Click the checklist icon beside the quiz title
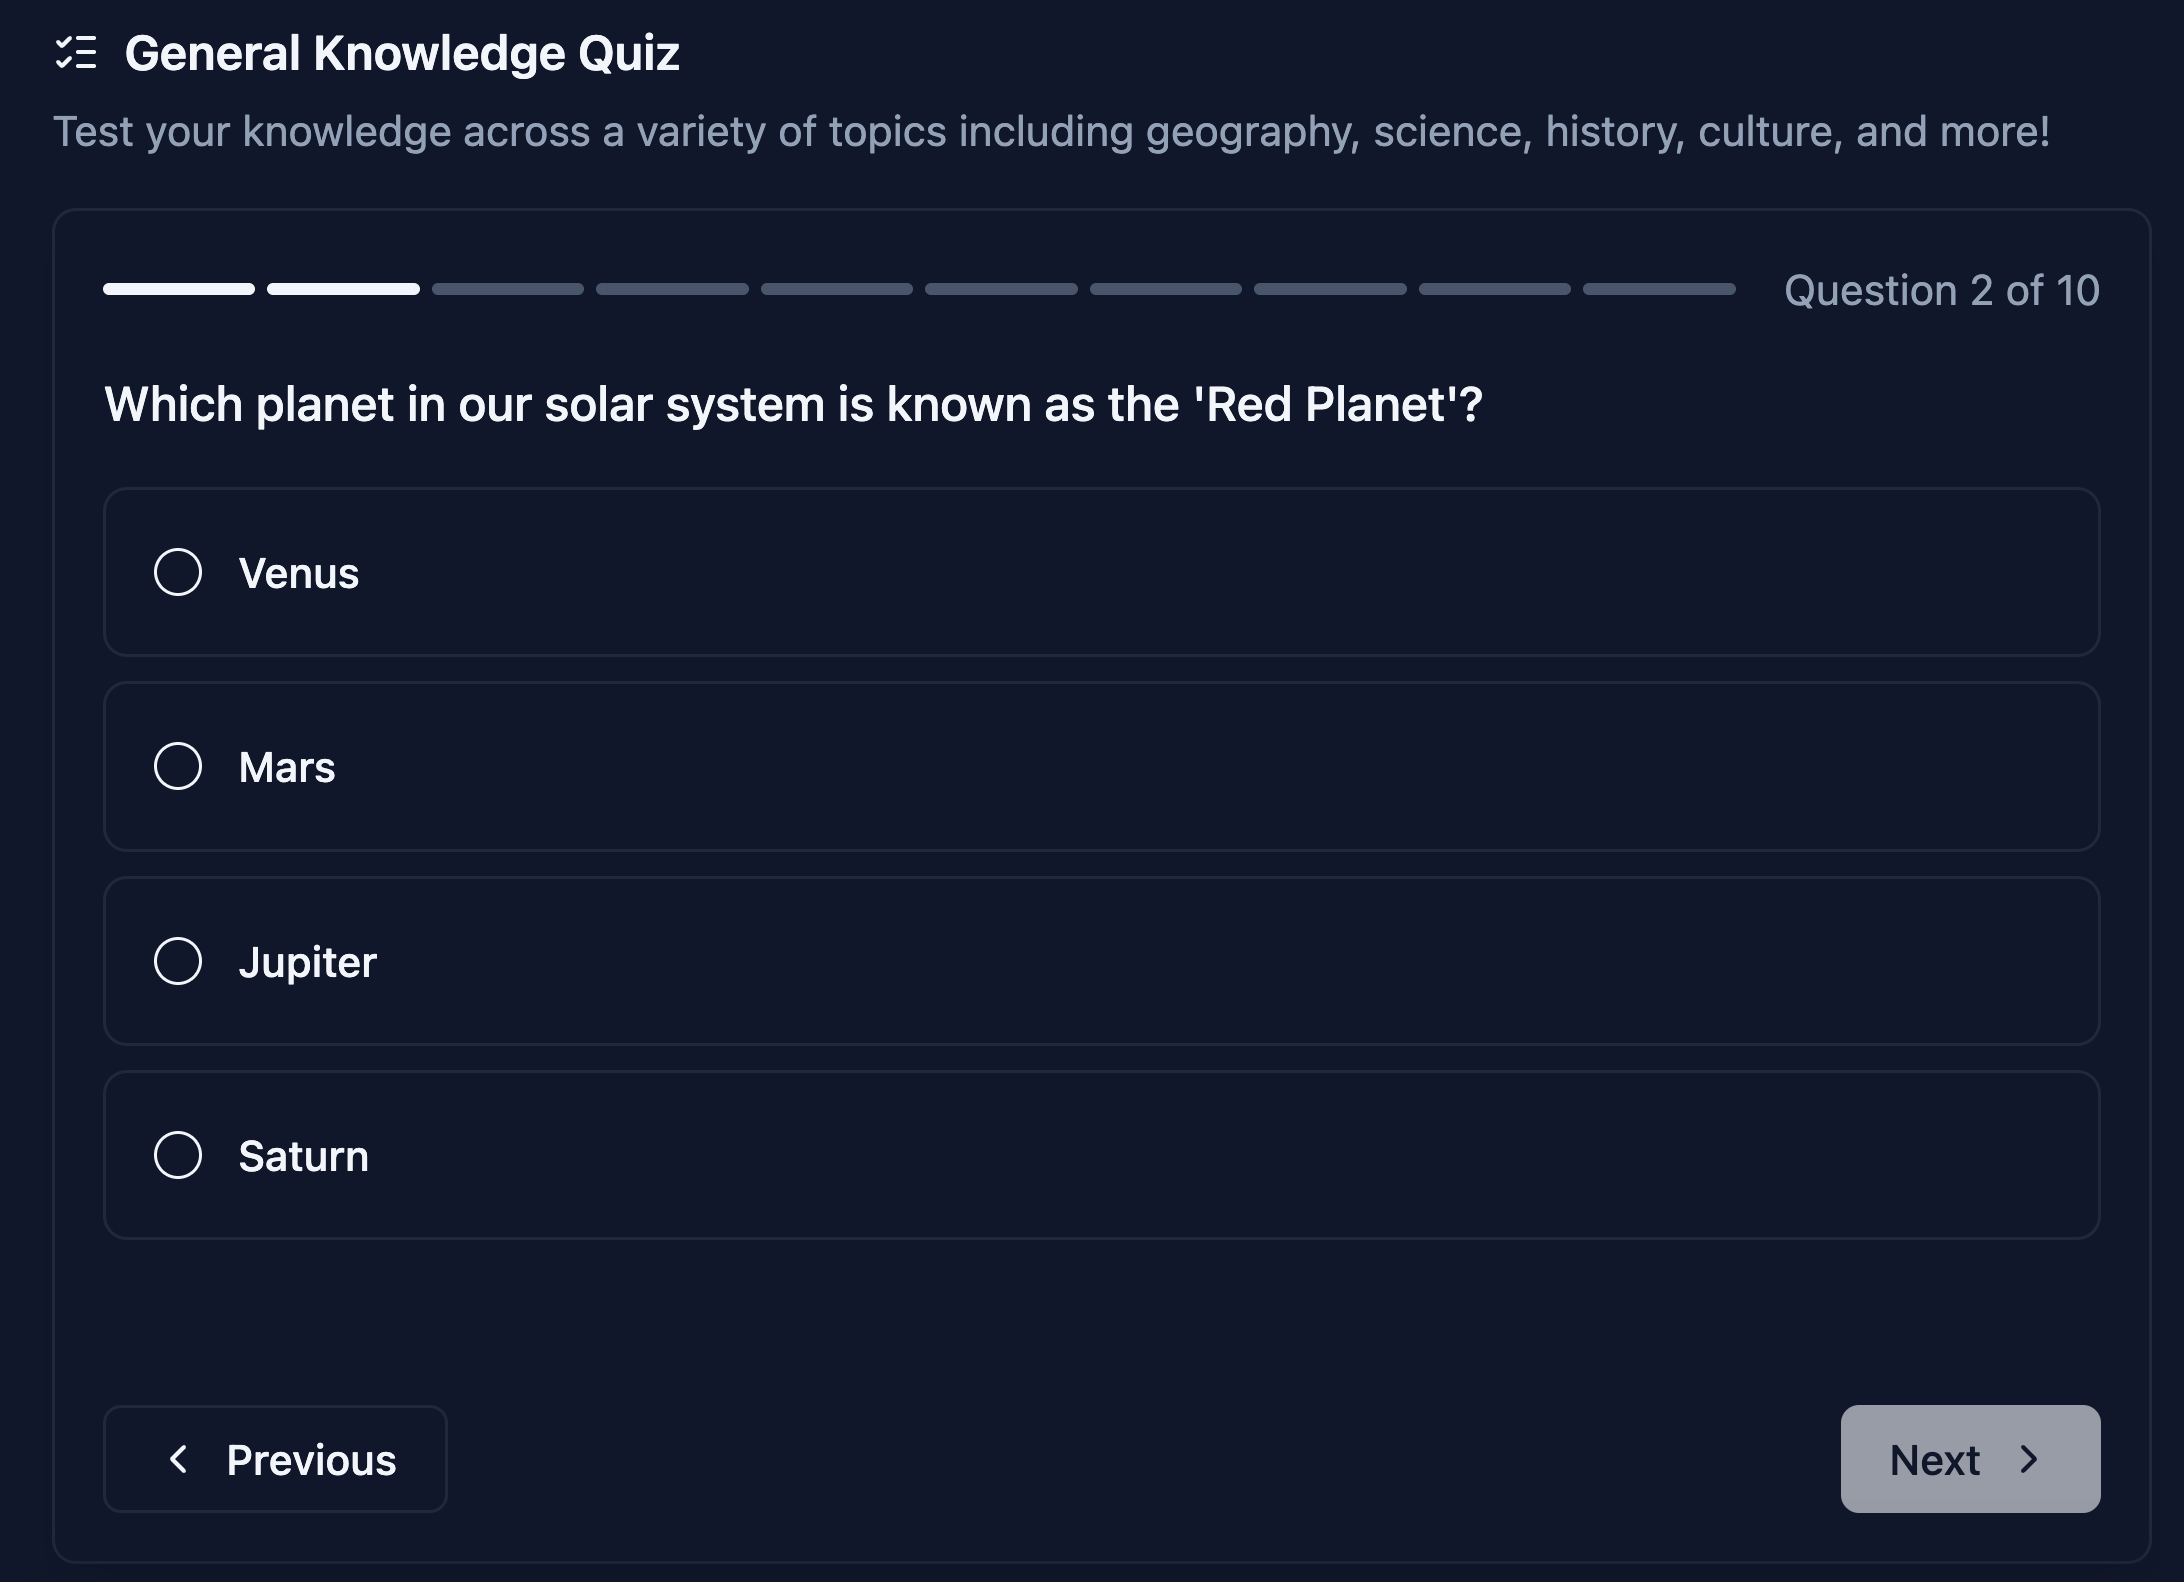This screenshot has width=2184, height=1582. (x=77, y=52)
